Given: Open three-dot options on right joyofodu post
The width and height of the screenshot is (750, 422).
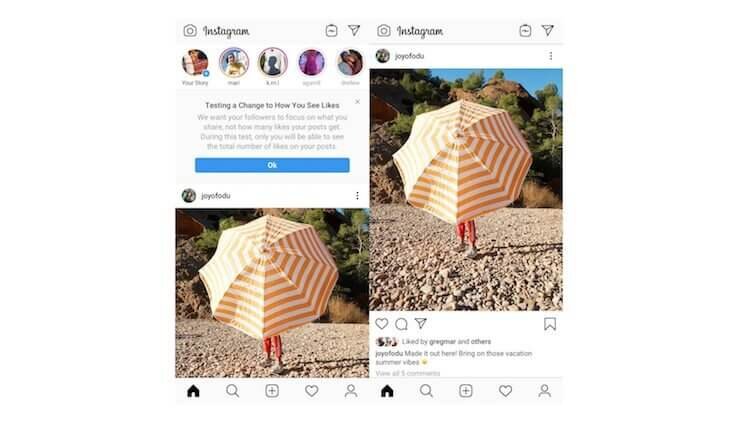Looking at the screenshot, I should point(551,56).
